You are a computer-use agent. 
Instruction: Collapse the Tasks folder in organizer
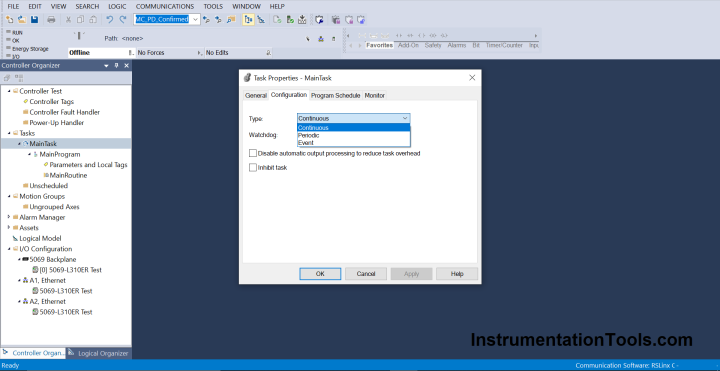tap(10, 133)
